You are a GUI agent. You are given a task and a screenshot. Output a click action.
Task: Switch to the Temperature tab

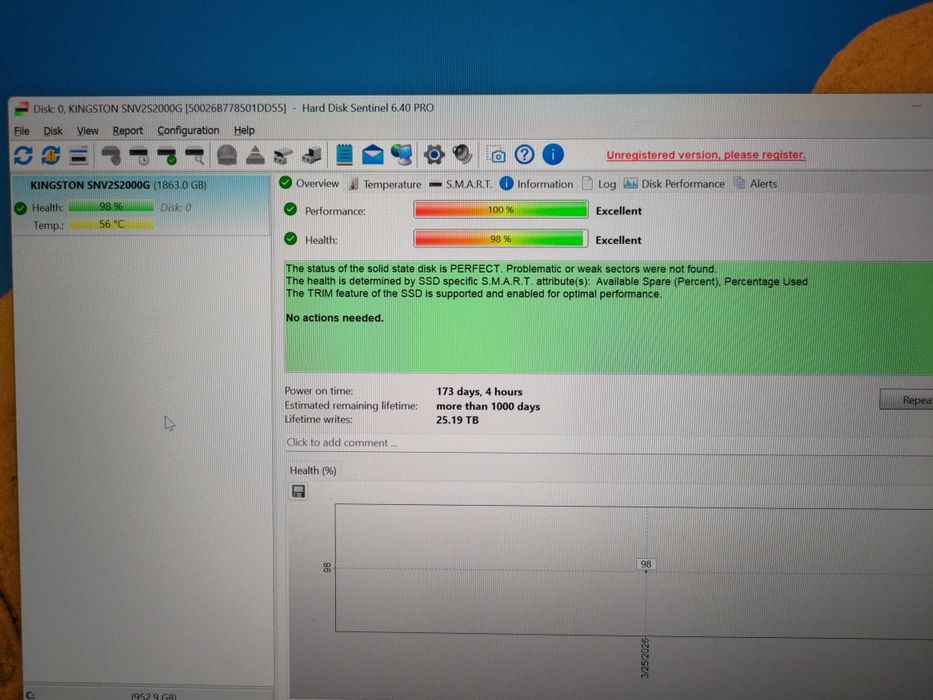click(x=384, y=184)
